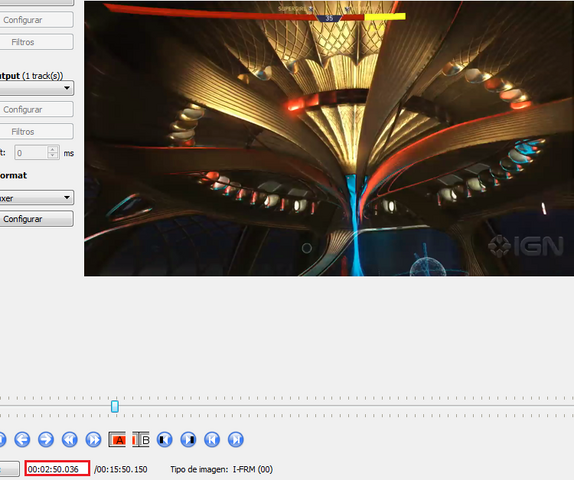Click the 'Tipo de imagen: I-FRM (00)' label
Screen dimensions: 574x480
pos(221,469)
